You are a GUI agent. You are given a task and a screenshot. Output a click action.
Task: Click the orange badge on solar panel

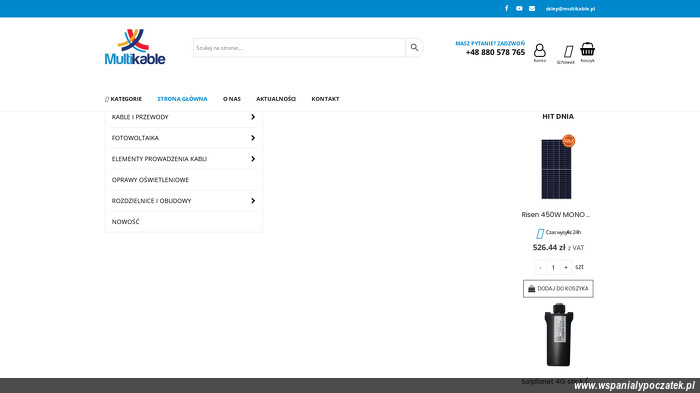tap(568, 141)
